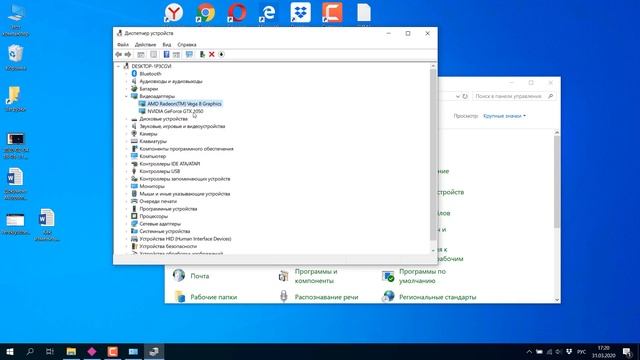Open Yandex Browser desktop shortcut
This screenshot has height=360, width=640.
173,12
